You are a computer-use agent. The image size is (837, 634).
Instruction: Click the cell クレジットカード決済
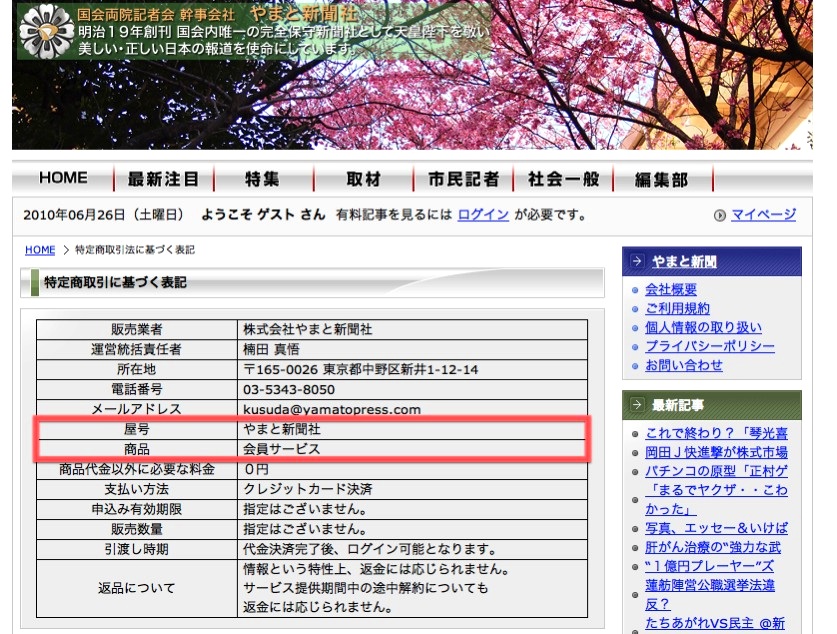click(412, 489)
